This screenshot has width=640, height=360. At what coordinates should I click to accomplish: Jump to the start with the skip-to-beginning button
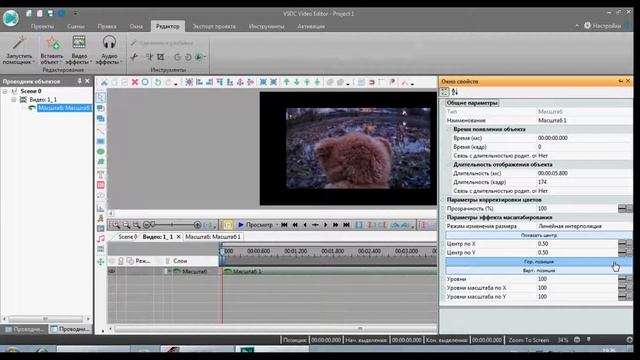[x=284, y=225]
